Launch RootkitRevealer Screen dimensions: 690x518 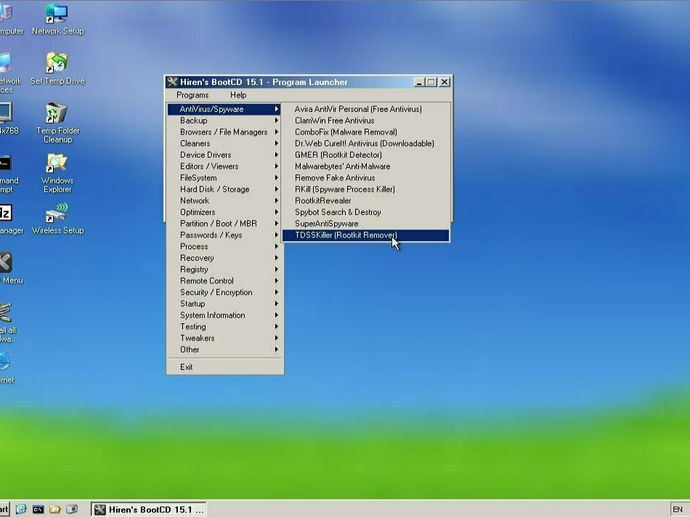(x=366, y=201)
